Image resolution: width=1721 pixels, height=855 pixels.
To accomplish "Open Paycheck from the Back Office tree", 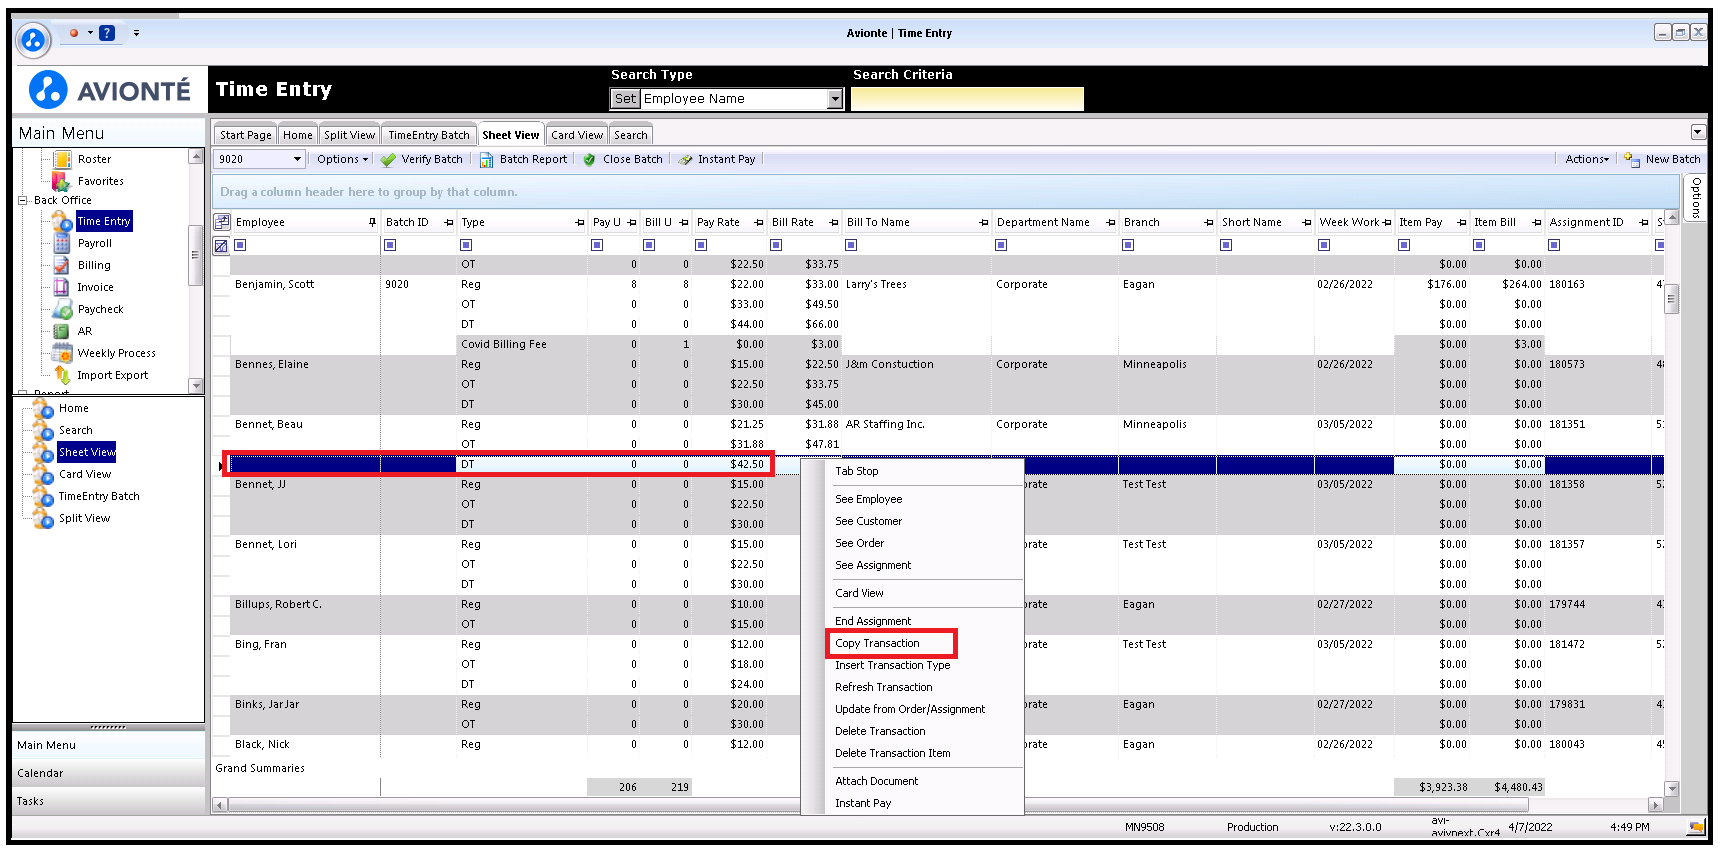I will [100, 309].
